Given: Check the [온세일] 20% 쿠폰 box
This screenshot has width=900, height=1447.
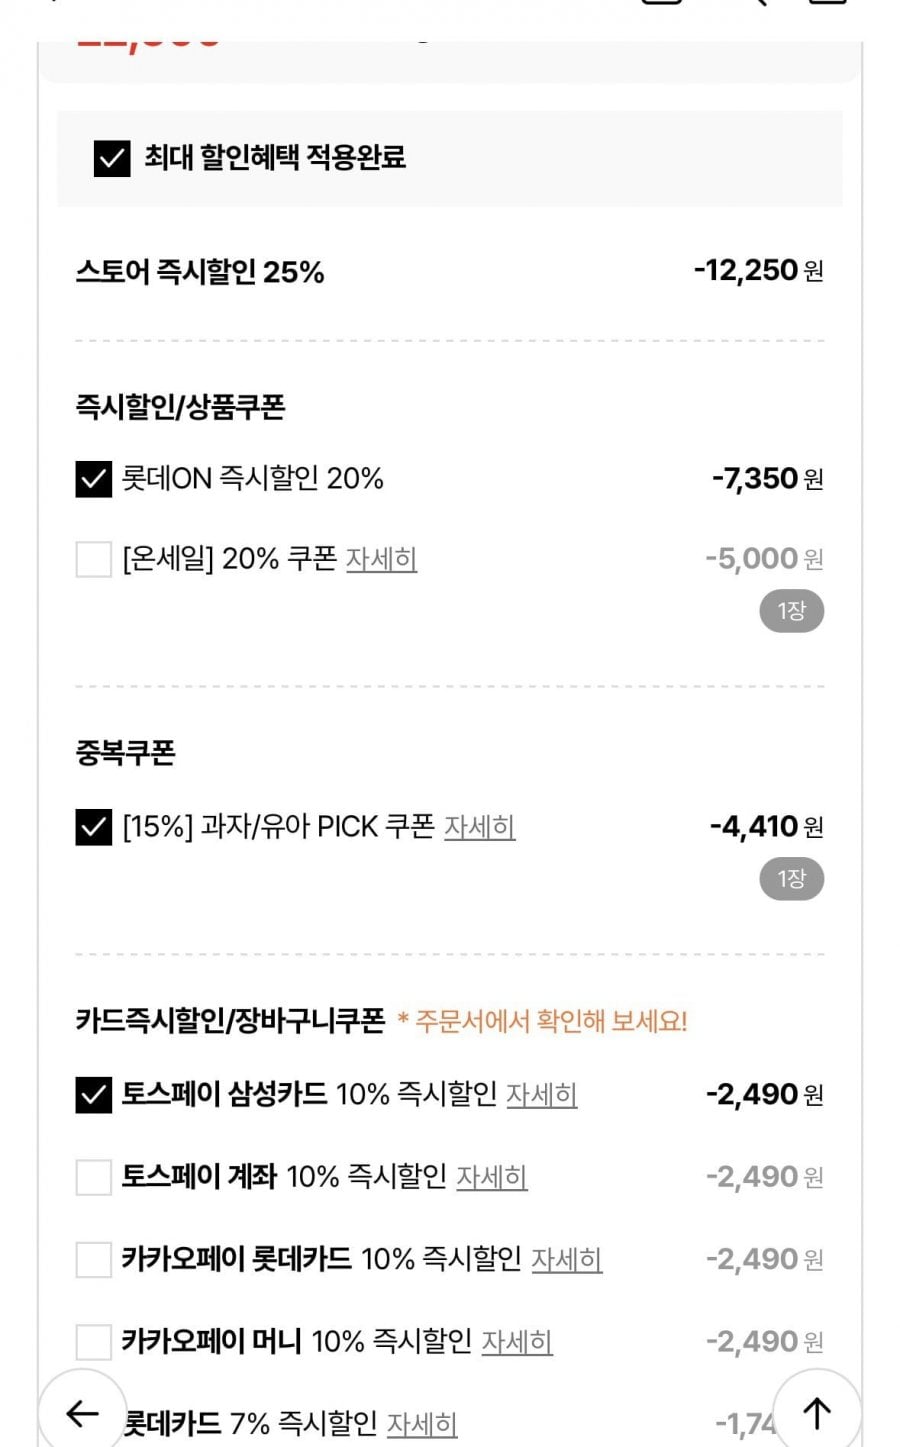Looking at the screenshot, I should coord(94,559).
